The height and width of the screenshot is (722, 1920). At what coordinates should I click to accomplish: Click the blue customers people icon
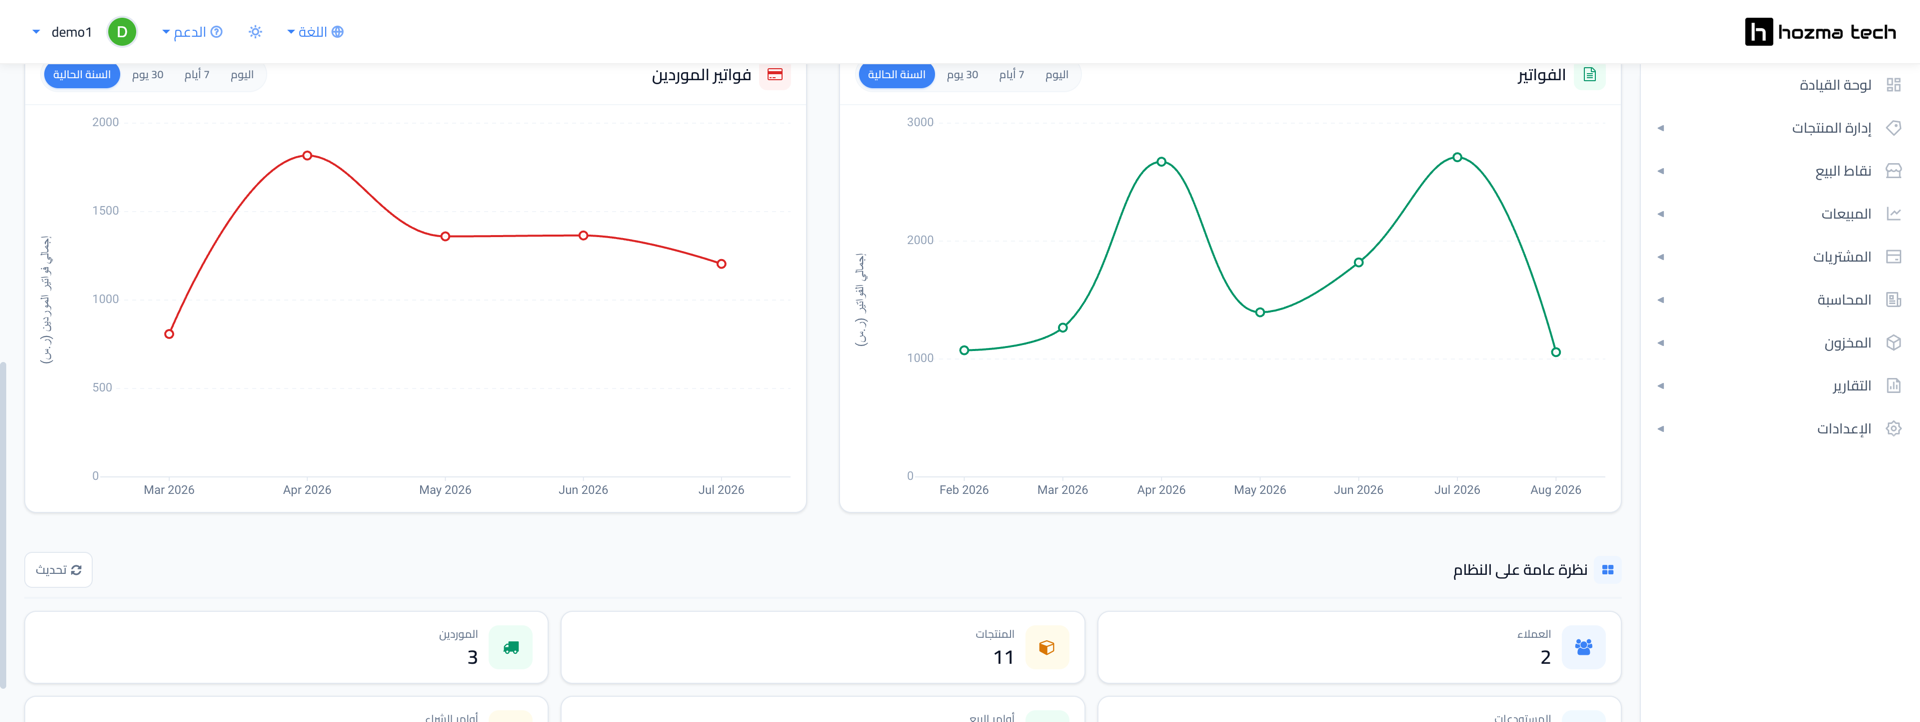click(x=1583, y=647)
